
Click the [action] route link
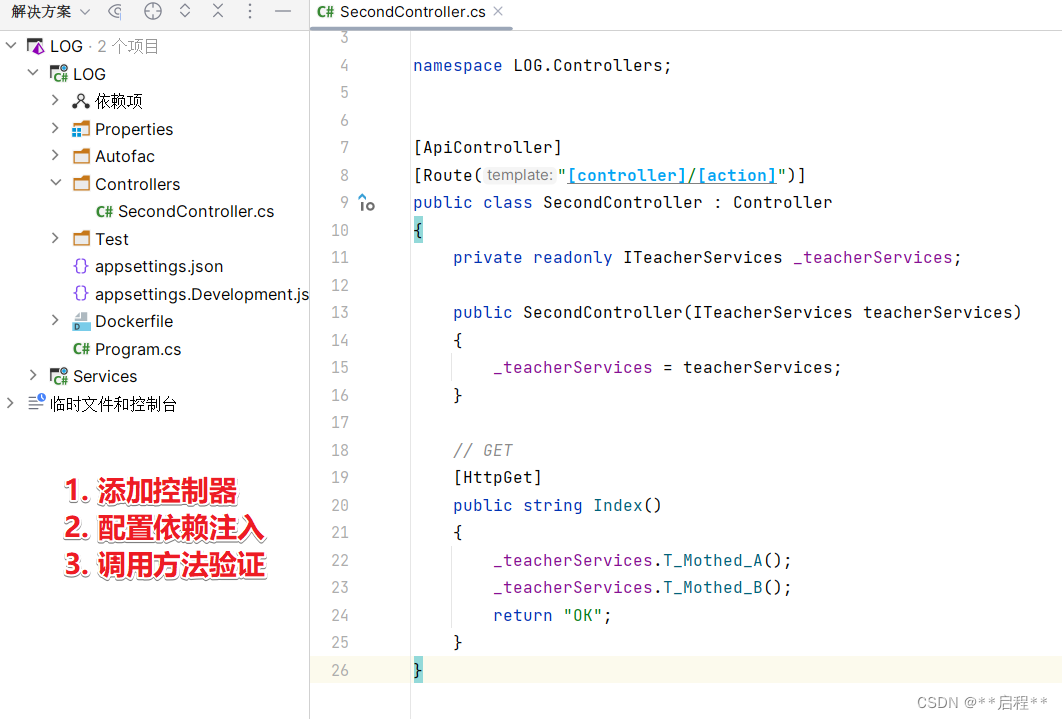(x=737, y=175)
